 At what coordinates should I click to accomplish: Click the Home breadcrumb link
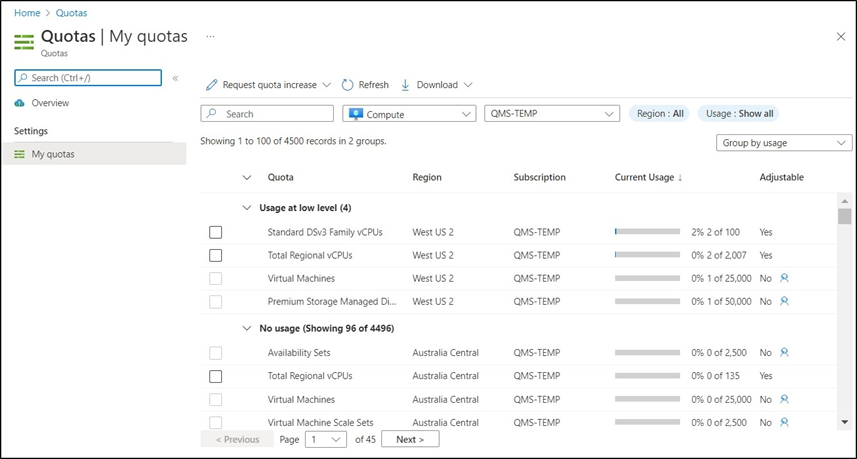[x=27, y=13]
